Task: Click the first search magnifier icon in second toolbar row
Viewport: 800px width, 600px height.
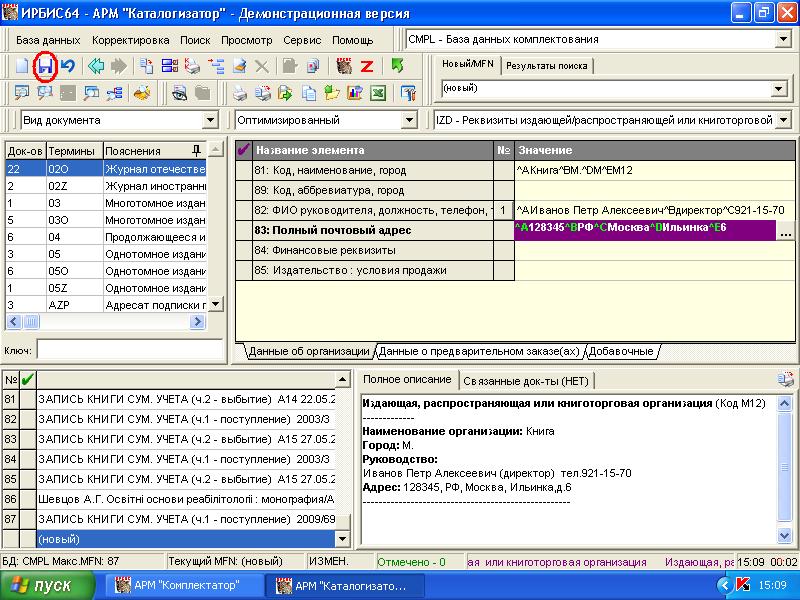Action: pyautogui.click(x=22, y=93)
